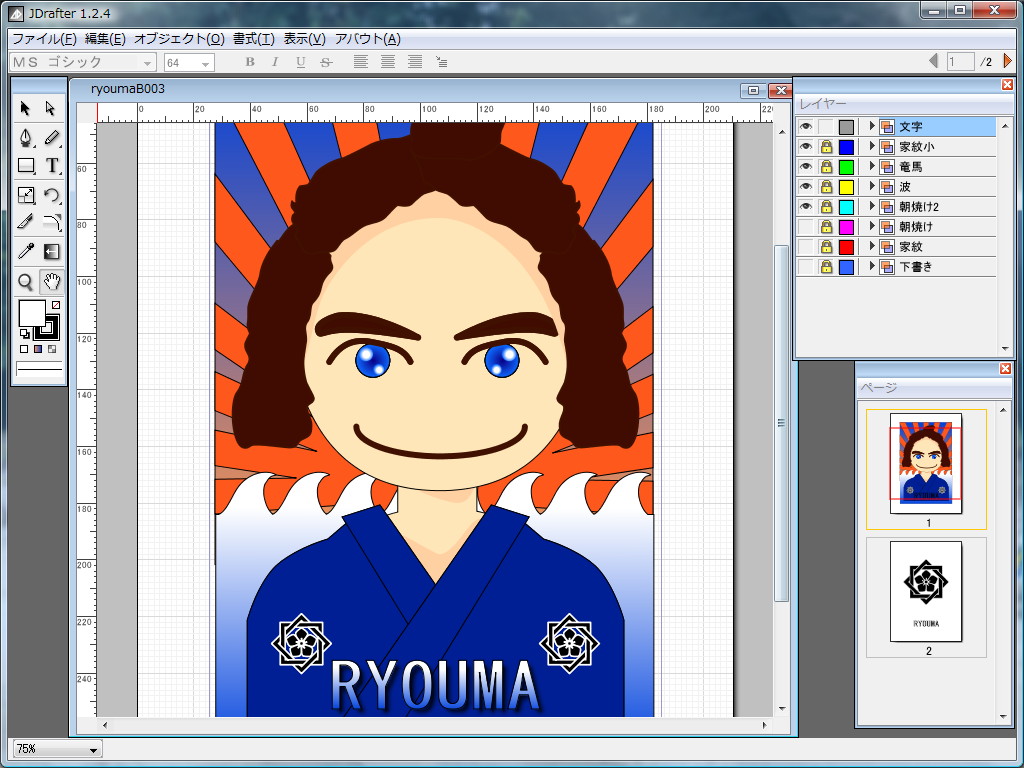Click the 波 layer yellow color swatch
The width and height of the screenshot is (1024, 768).
point(846,187)
